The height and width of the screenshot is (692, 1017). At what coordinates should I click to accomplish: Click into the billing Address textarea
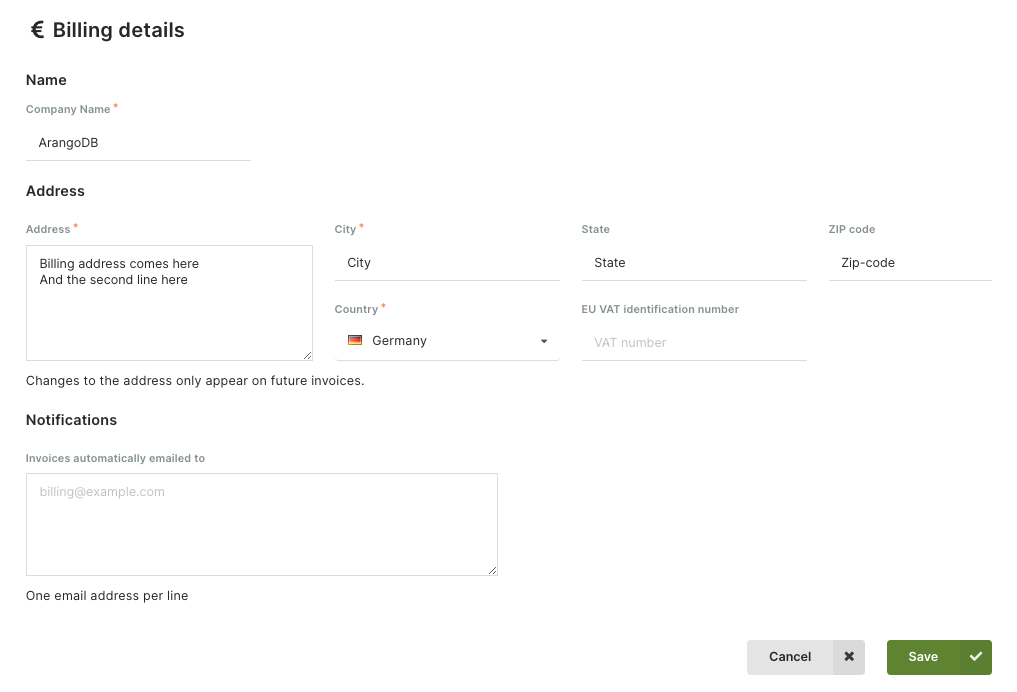pos(169,303)
